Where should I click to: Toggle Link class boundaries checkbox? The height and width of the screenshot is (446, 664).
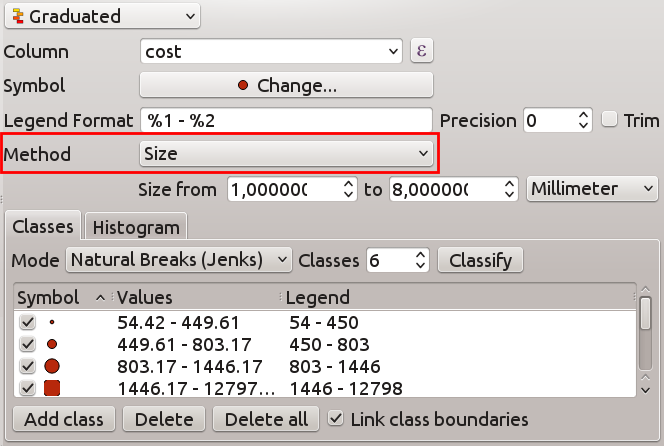point(337,418)
